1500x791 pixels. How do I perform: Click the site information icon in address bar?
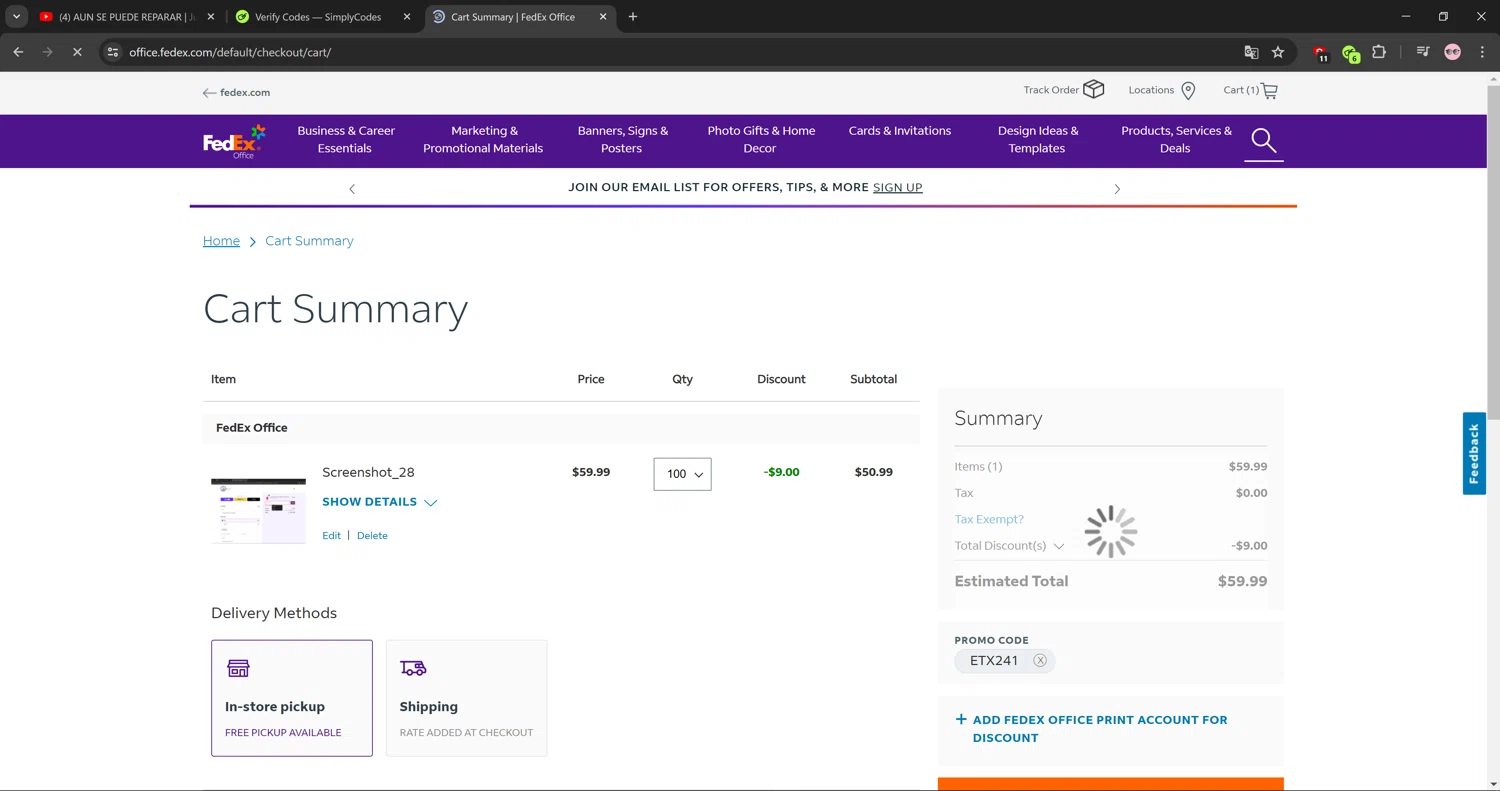tap(113, 52)
